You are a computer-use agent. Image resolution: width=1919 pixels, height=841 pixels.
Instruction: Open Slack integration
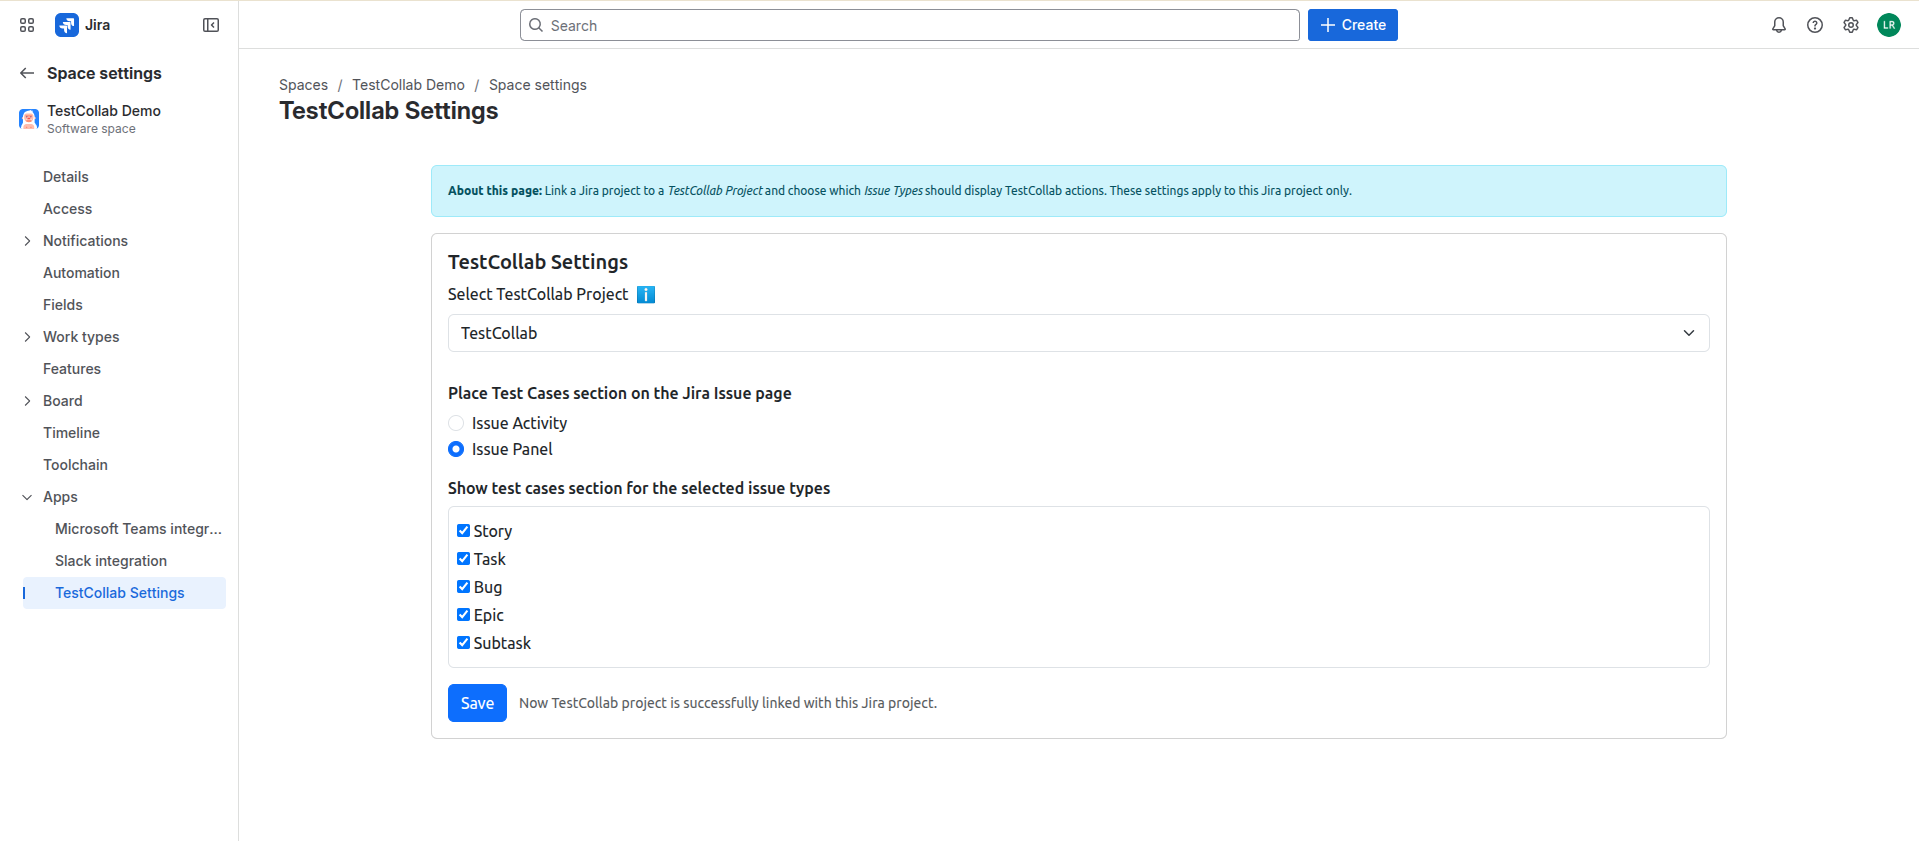tap(111, 561)
